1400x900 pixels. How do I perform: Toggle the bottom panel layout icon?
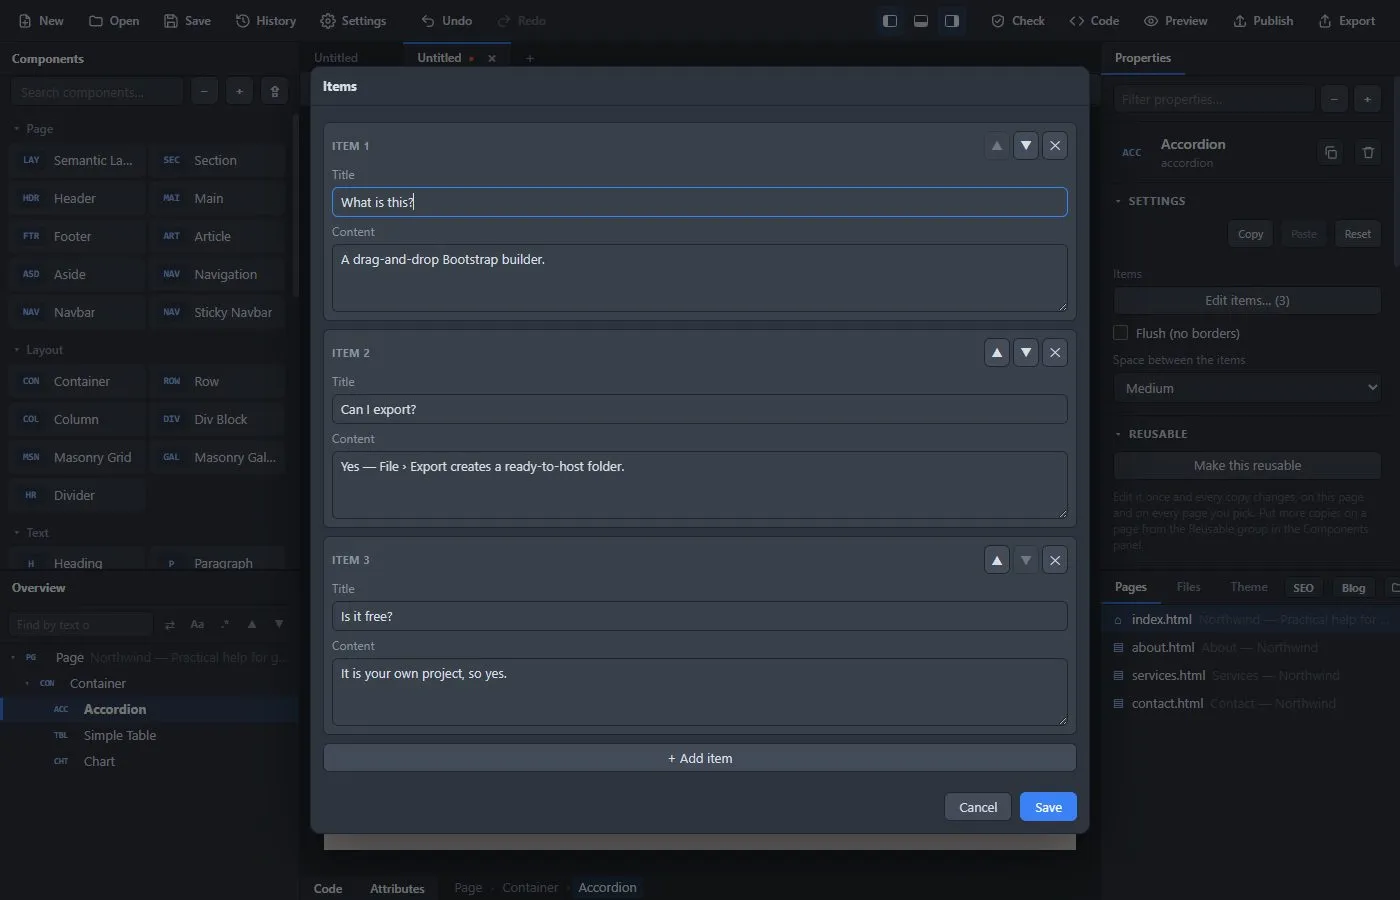(921, 21)
